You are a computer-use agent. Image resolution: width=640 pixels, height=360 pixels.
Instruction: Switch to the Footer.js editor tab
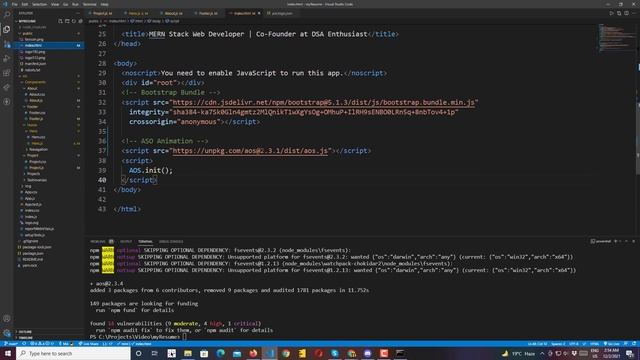(209, 13)
